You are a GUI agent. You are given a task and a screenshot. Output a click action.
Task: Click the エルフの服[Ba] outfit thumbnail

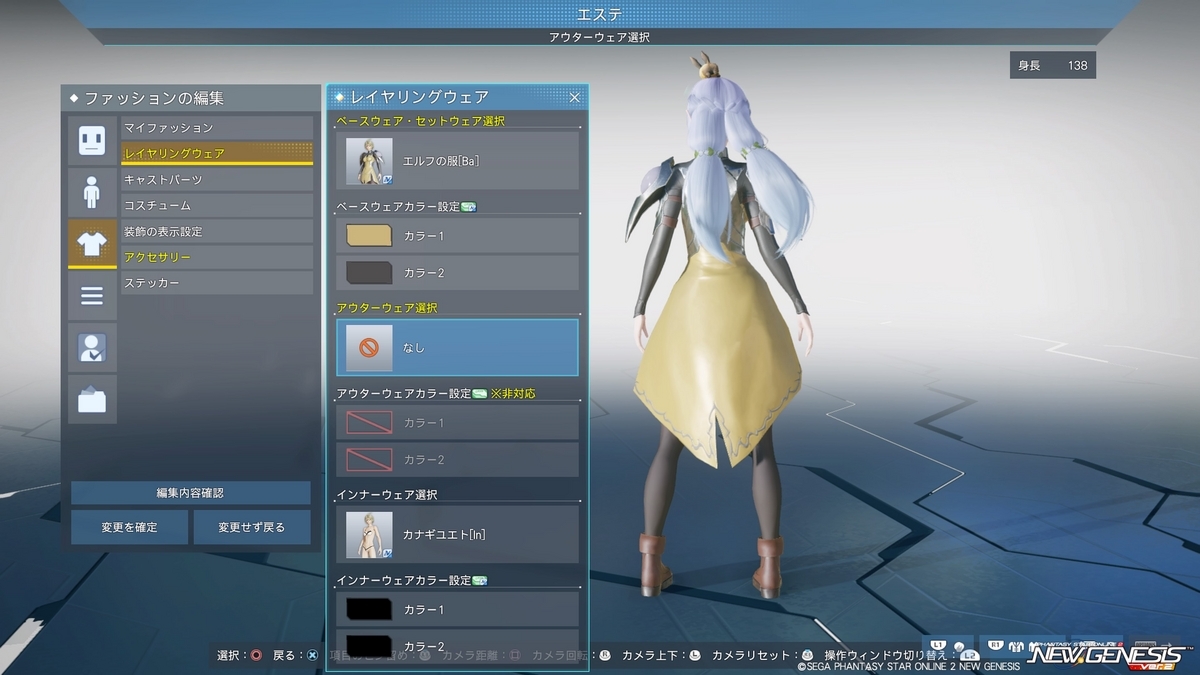(369, 161)
